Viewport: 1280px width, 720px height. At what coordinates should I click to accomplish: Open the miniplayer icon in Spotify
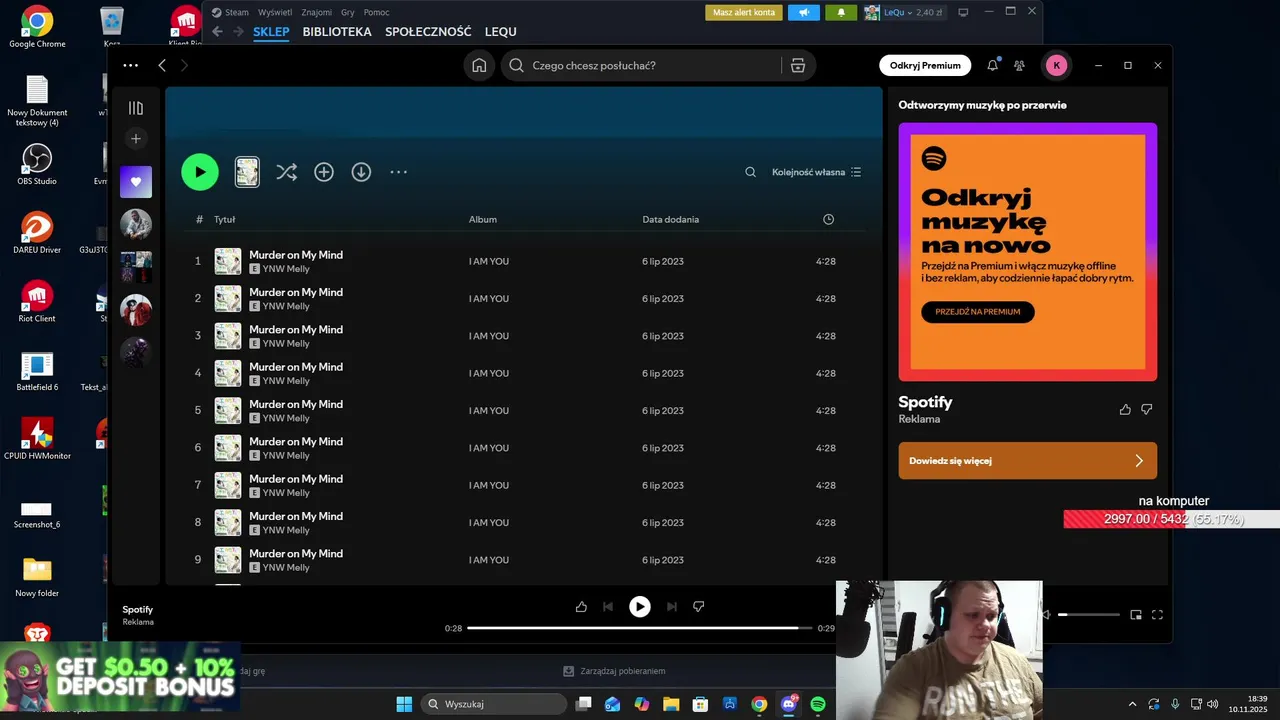pyautogui.click(x=1136, y=614)
